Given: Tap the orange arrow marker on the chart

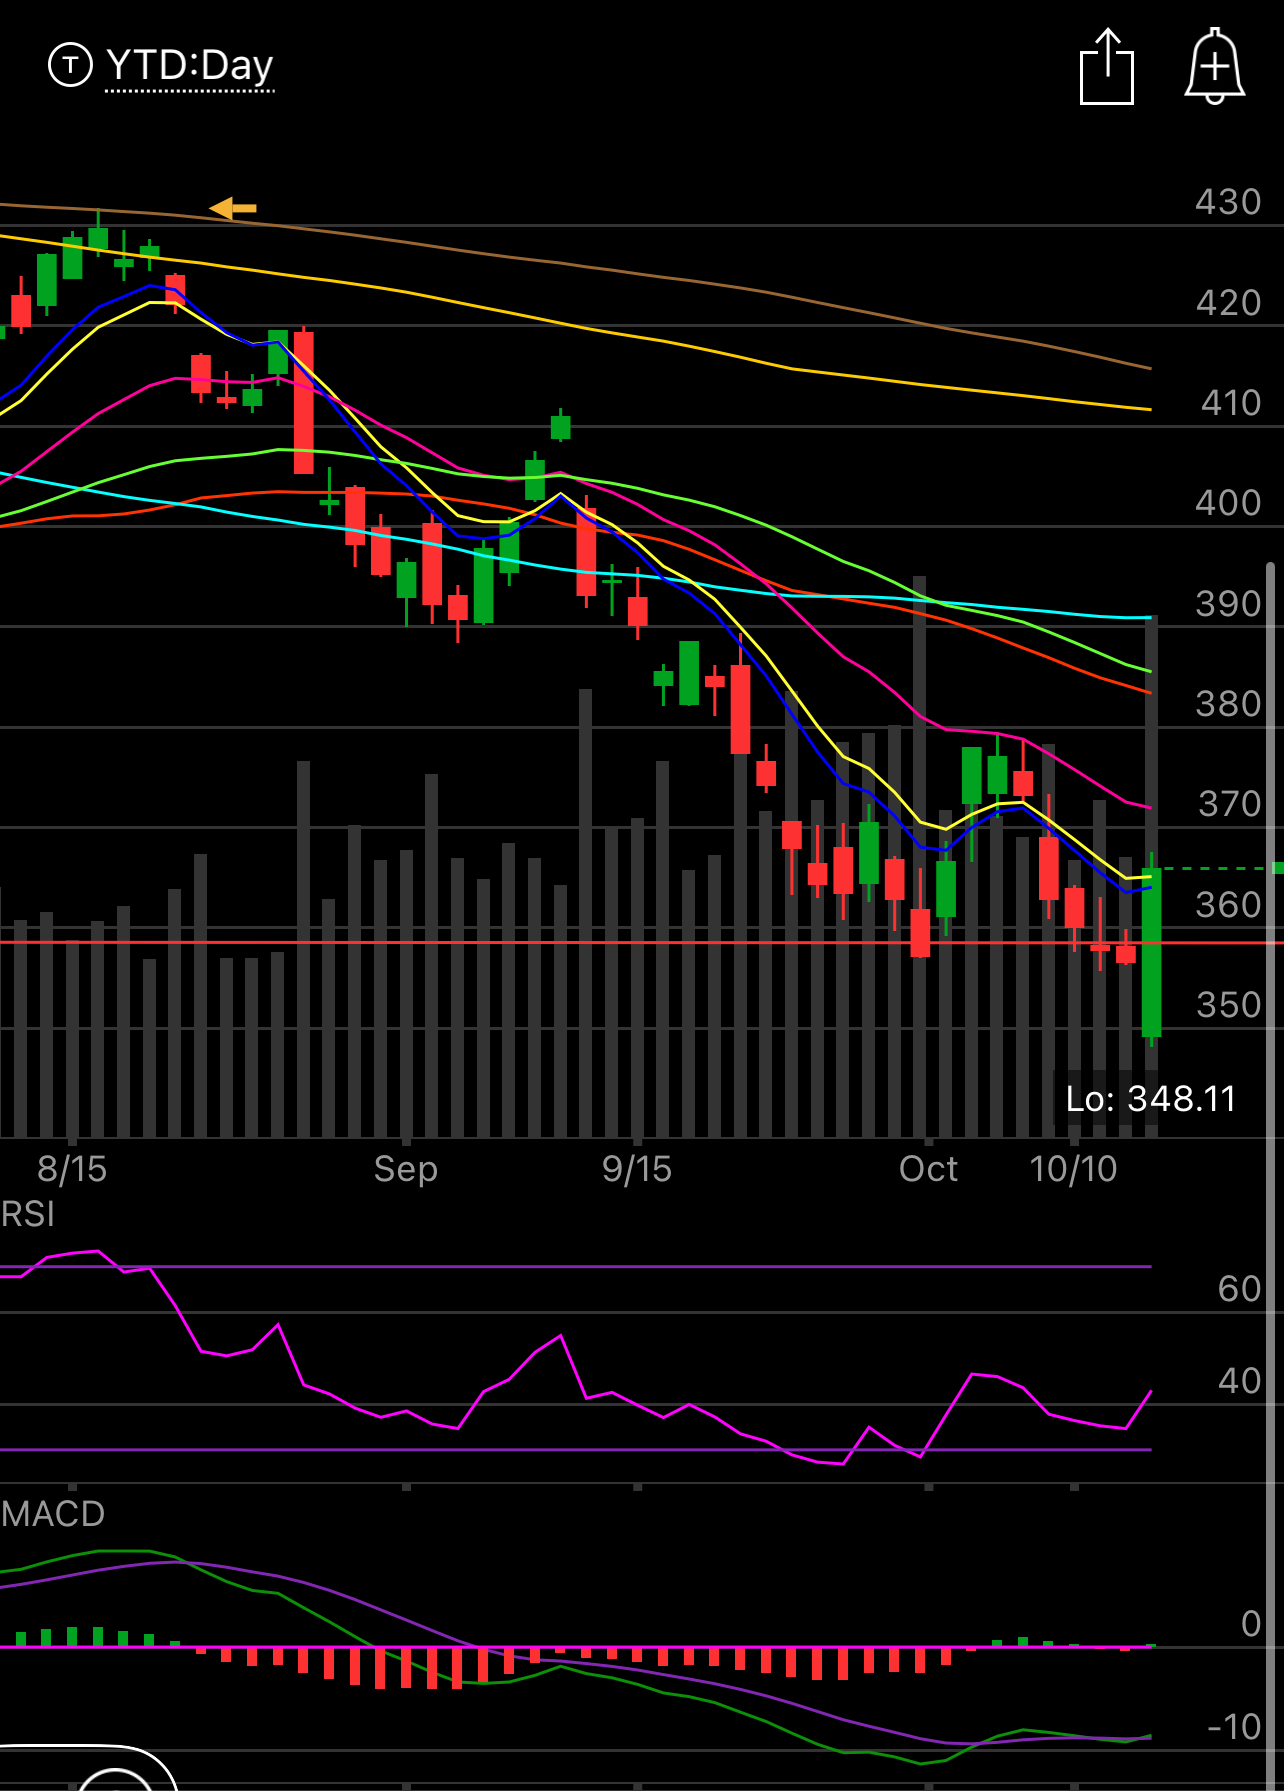Looking at the screenshot, I should [233, 208].
